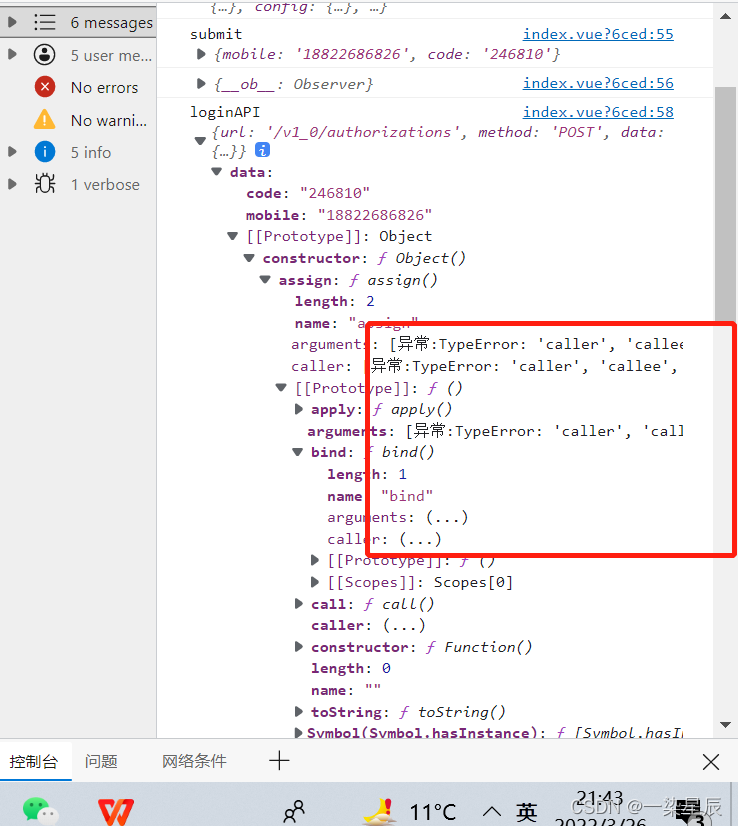Collapse the bind: f bind() node
The width and height of the screenshot is (738, 826).
click(298, 452)
